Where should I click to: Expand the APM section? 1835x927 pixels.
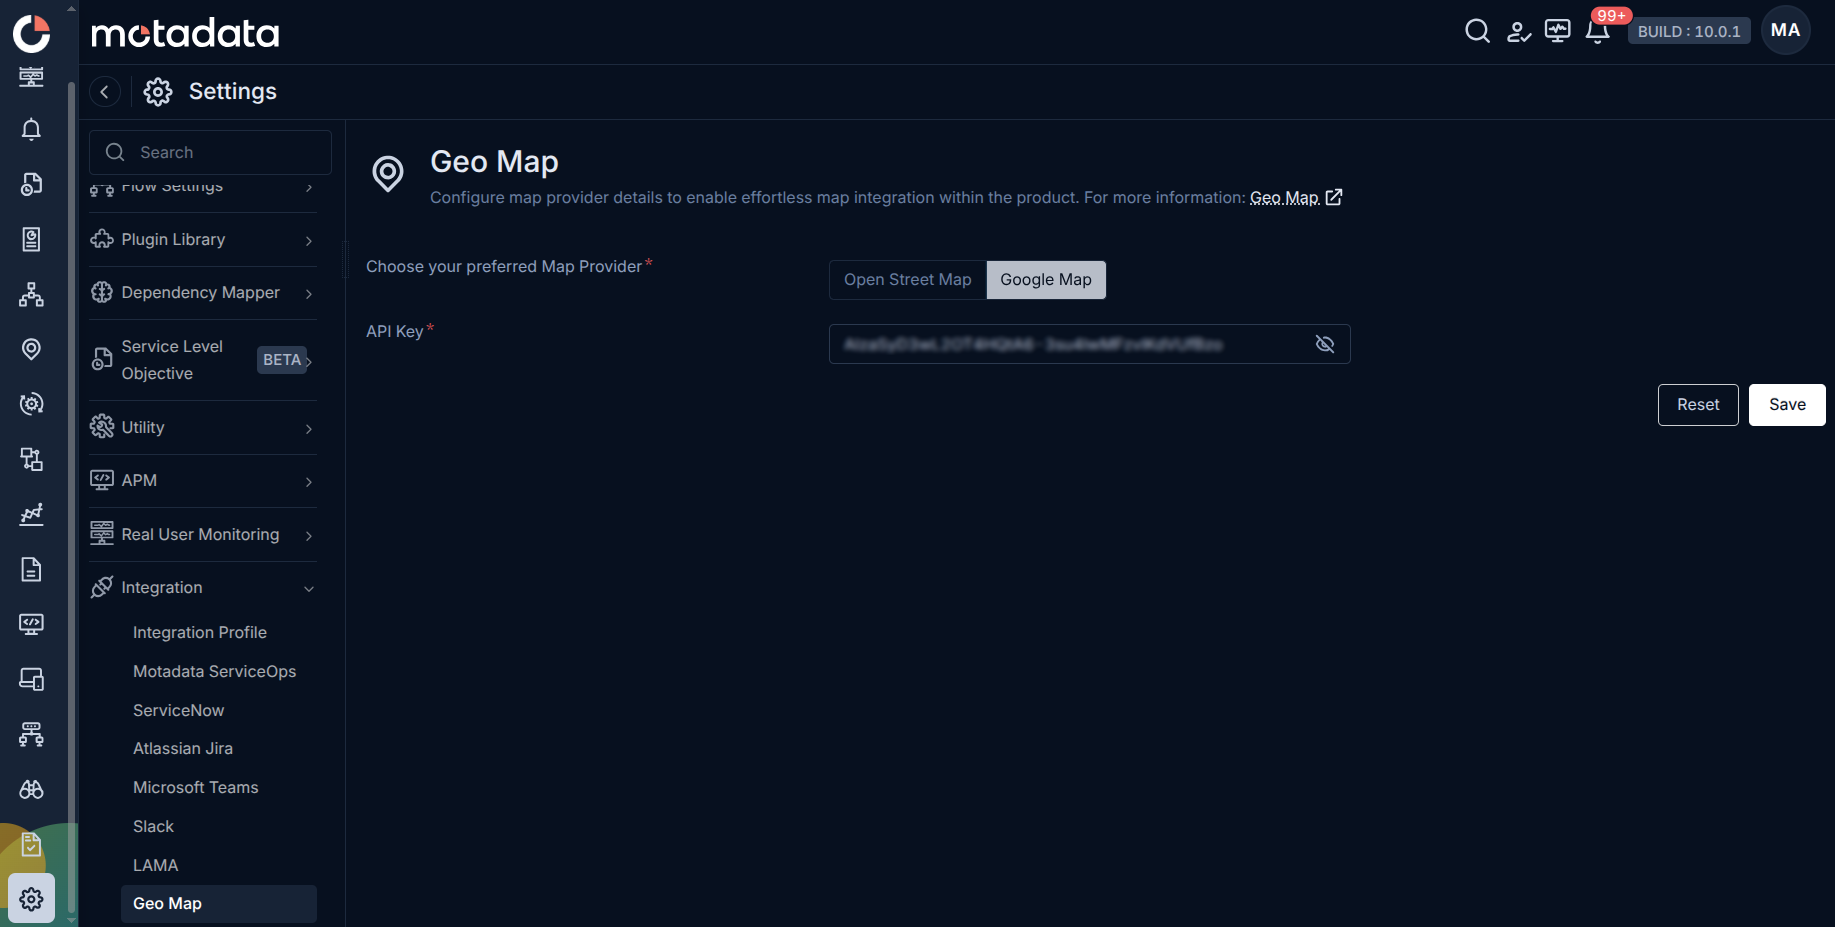[203, 481]
